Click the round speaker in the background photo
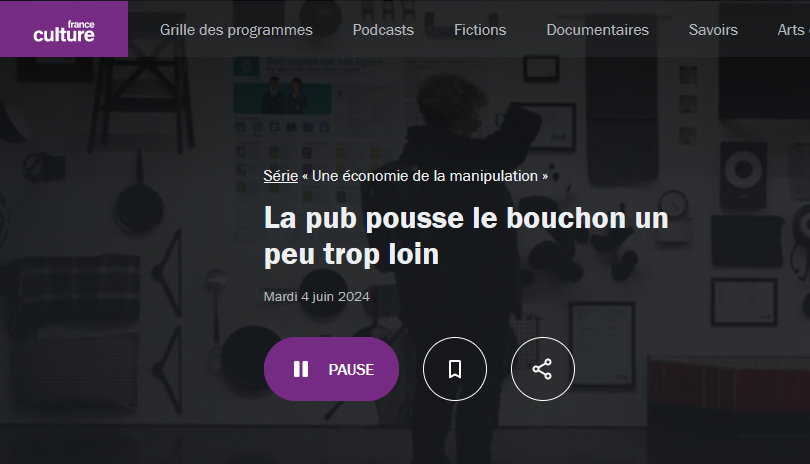 click(x=743, y=171)
